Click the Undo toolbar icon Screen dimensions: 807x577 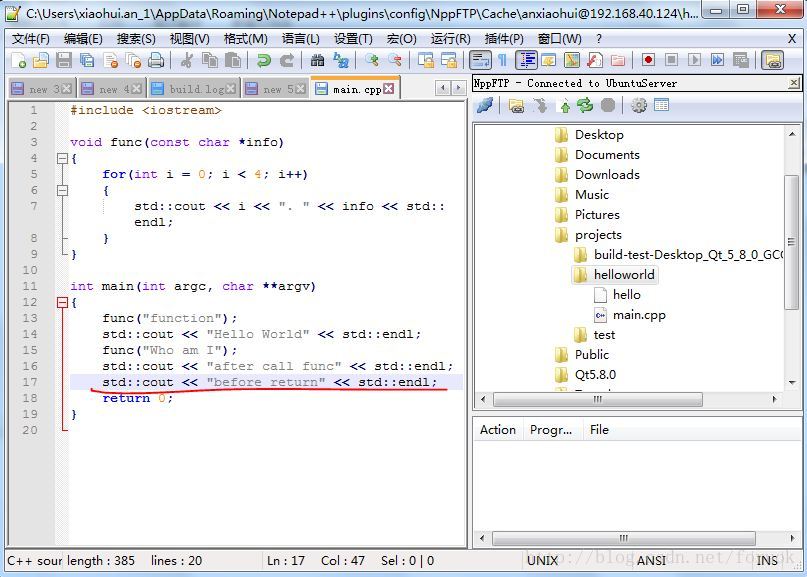(264, 61)
